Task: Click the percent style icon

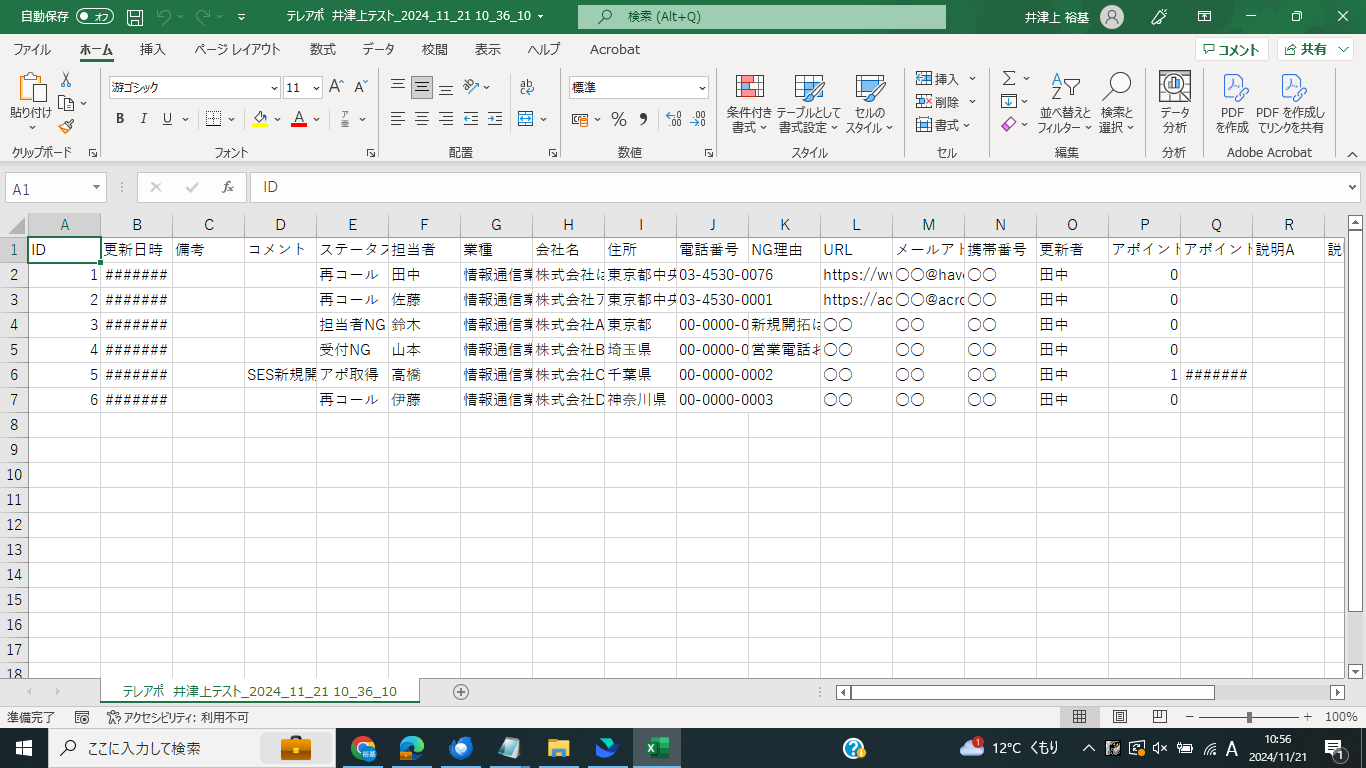Action: click(619, 119)
